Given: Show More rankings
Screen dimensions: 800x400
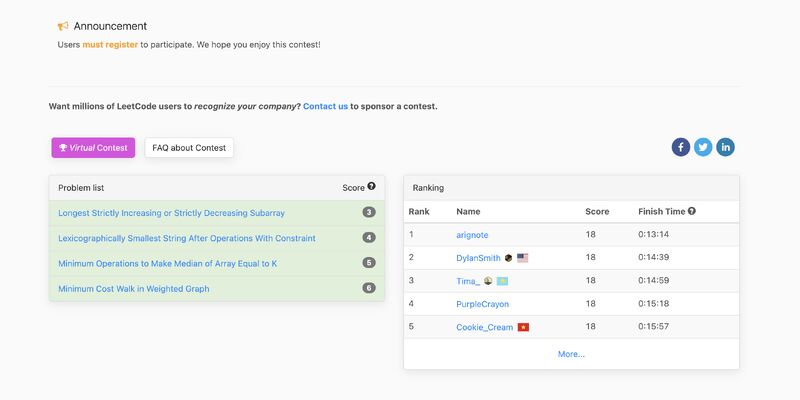Looking at the screenshot, I should 571,354.
